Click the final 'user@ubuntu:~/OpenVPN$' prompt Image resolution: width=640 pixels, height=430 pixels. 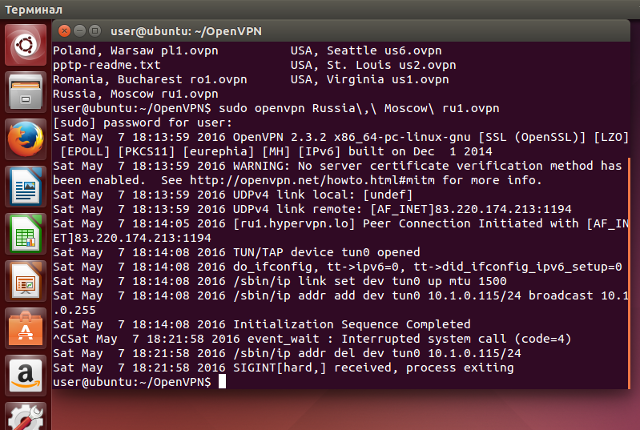[x=132, y=382]
